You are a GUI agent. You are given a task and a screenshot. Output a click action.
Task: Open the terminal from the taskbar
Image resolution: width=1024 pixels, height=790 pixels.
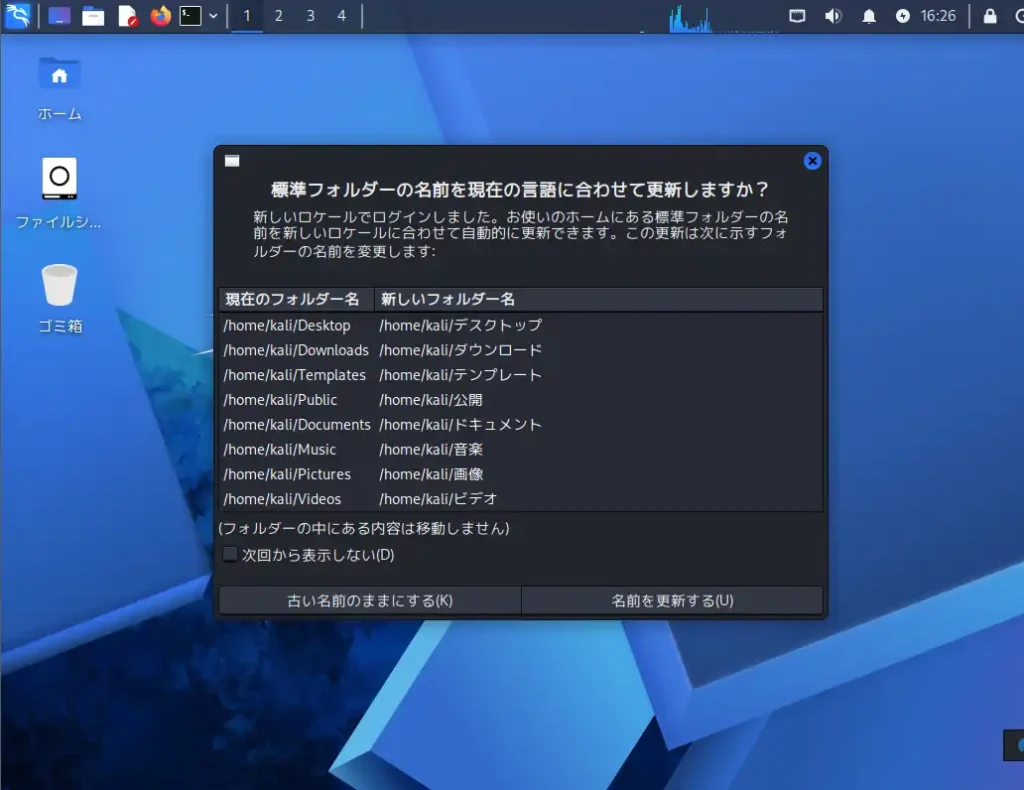(x=190, y=16)
